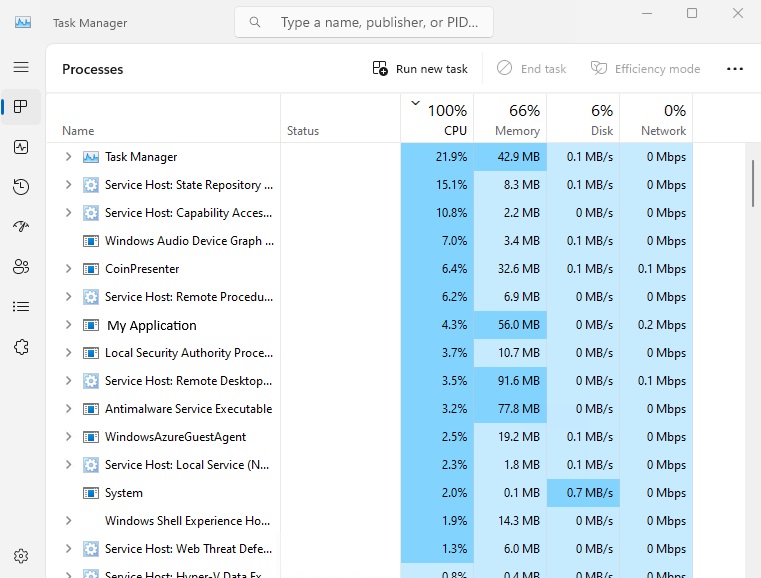The width and height of the screenshot is (761, 578).
Task: Click the My Application process icon
Action: pyautogui.click(x=91, y=325)
